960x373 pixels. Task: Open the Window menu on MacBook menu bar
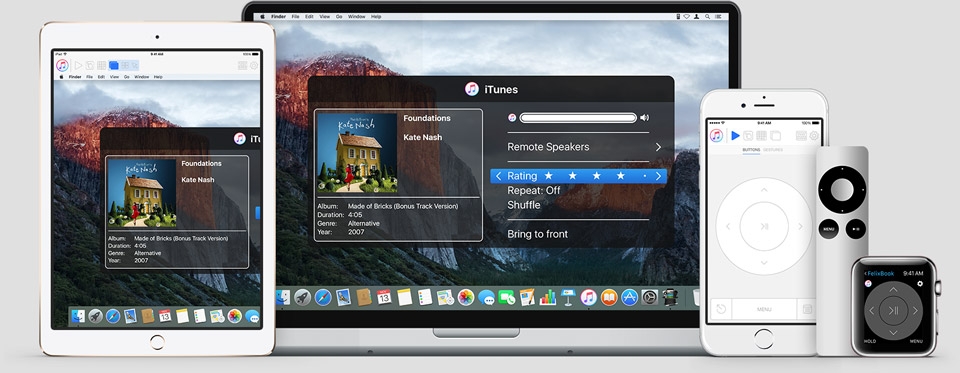pos(357,17)
